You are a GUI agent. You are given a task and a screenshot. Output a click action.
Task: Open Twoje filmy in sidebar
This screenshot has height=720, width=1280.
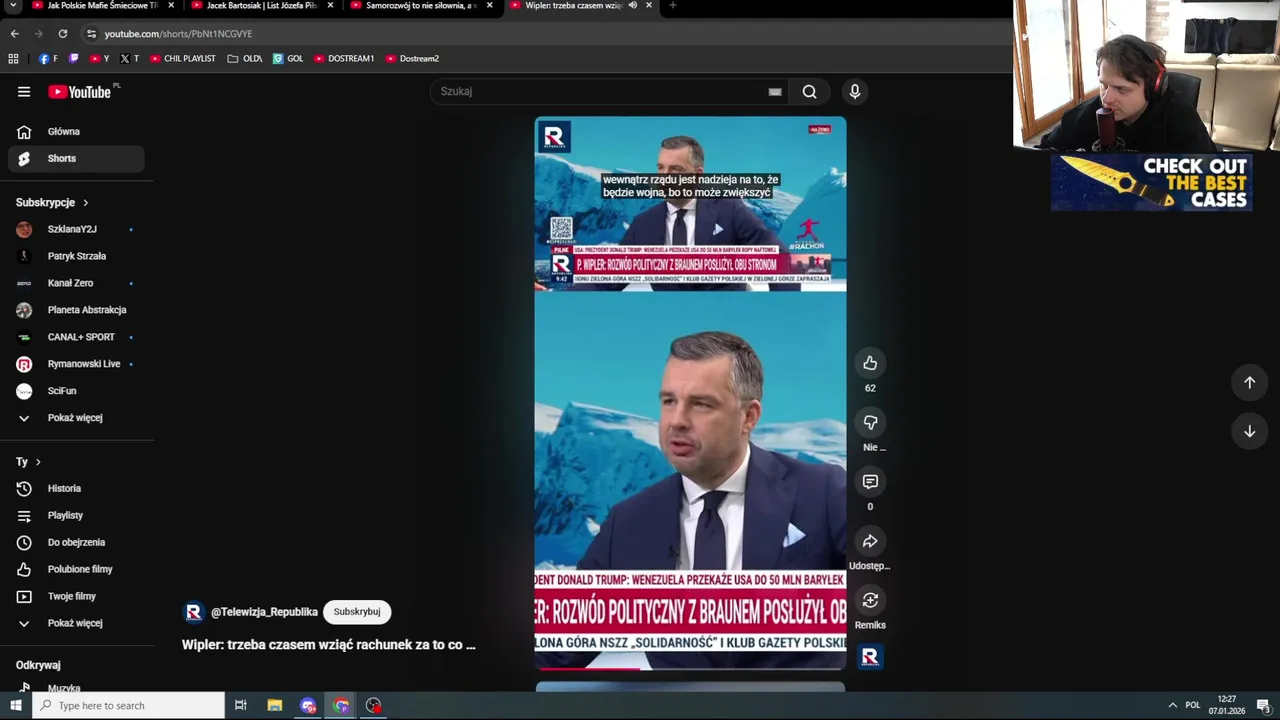[76, 597]
